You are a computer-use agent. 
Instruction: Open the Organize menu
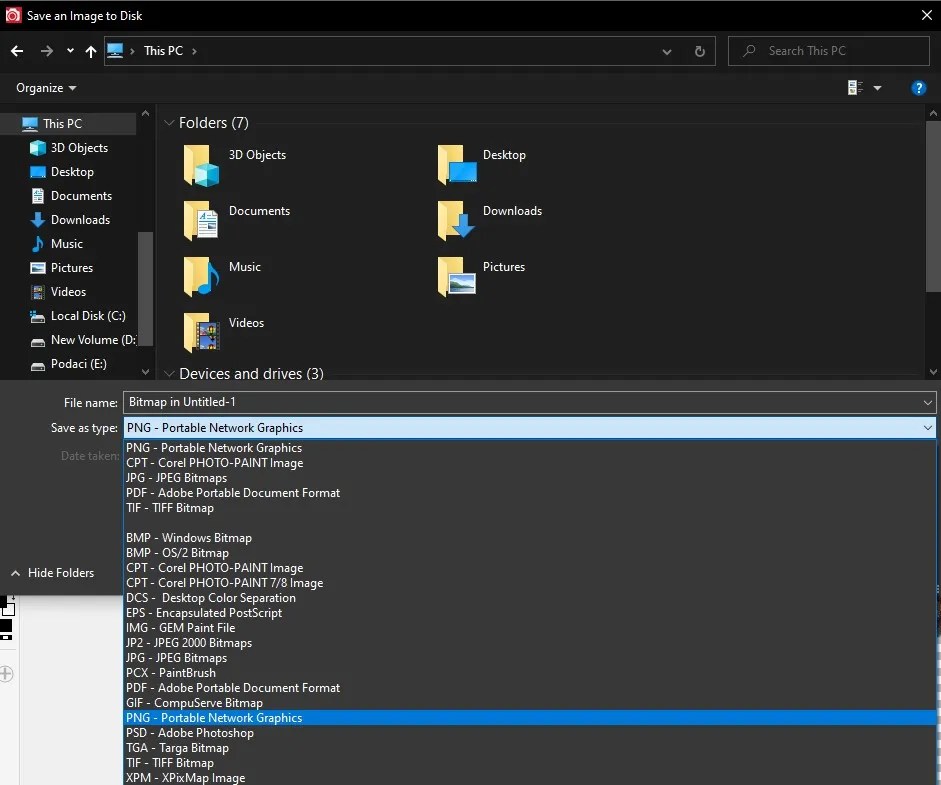[x=46, y=88]
